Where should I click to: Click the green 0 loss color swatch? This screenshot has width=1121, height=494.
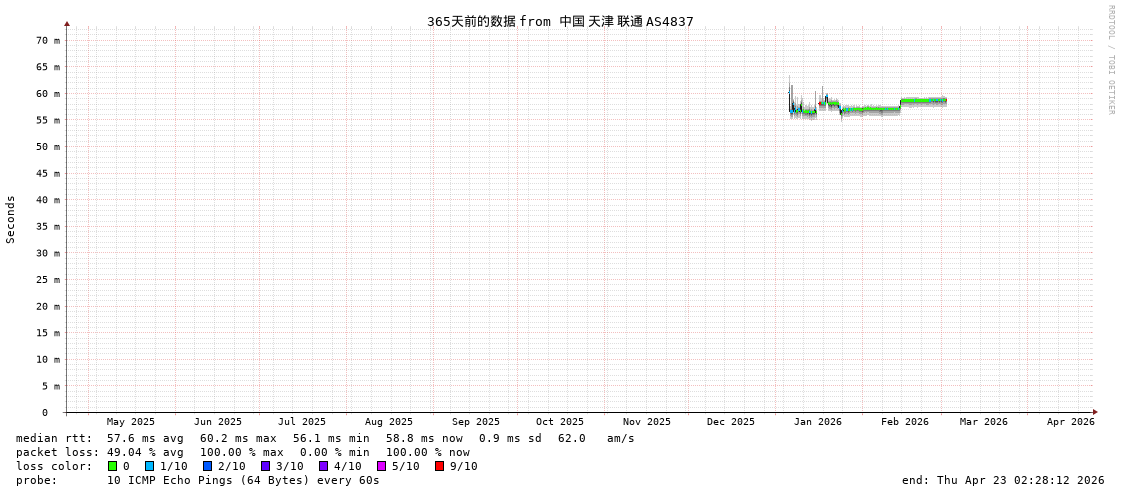[112, 466]
